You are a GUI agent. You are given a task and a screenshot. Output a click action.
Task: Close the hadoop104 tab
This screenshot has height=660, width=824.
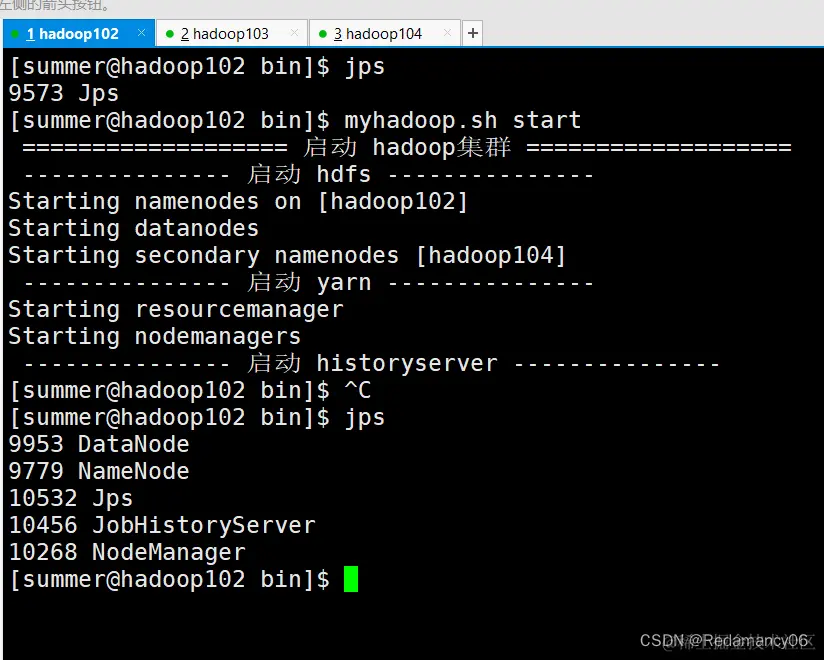pos(447,33)
